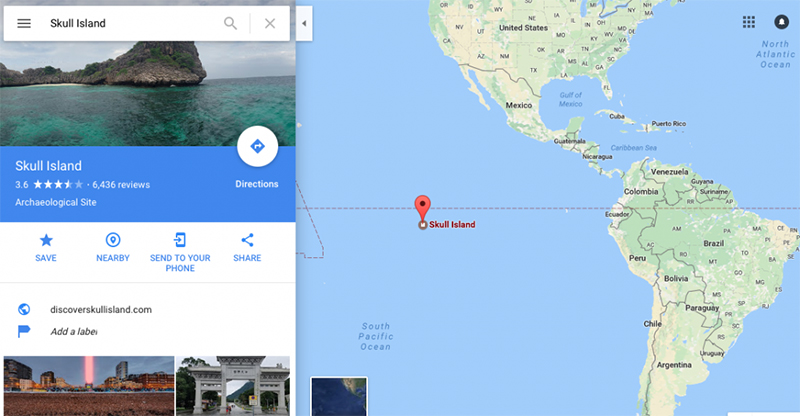This screenshot has width=800, height=416.
Task: Select the red Skull Island map pin
Action: click(422, 209)
